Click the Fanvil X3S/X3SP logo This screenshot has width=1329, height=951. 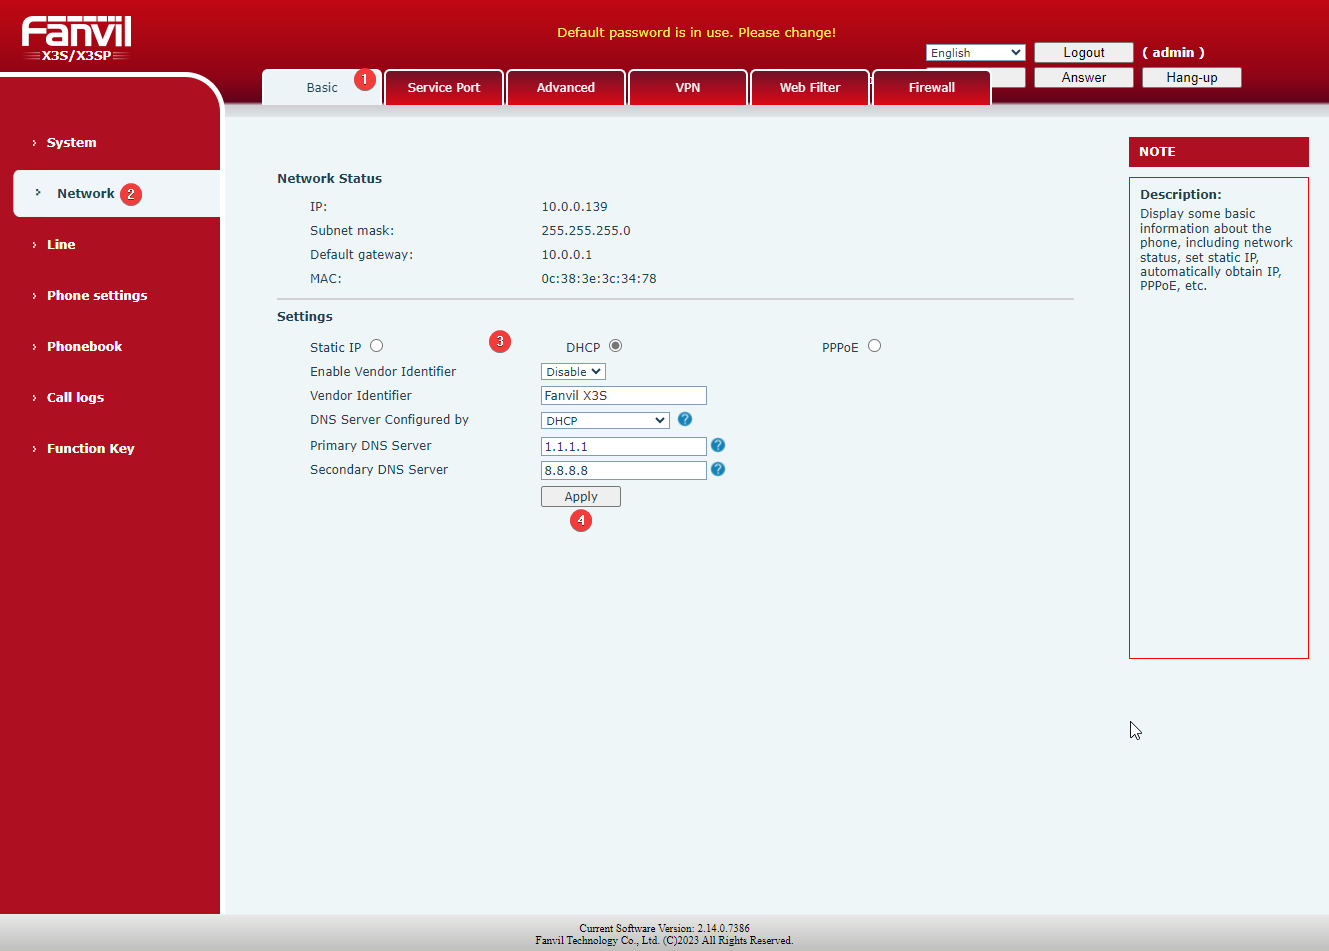(77, 39)
